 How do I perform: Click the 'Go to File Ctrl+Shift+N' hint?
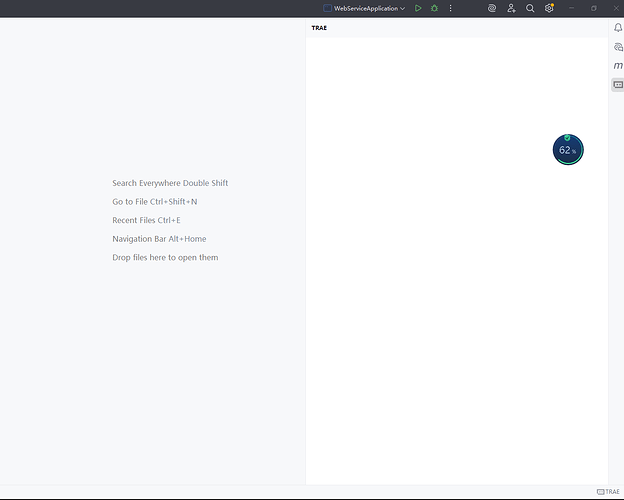(154, 202)
